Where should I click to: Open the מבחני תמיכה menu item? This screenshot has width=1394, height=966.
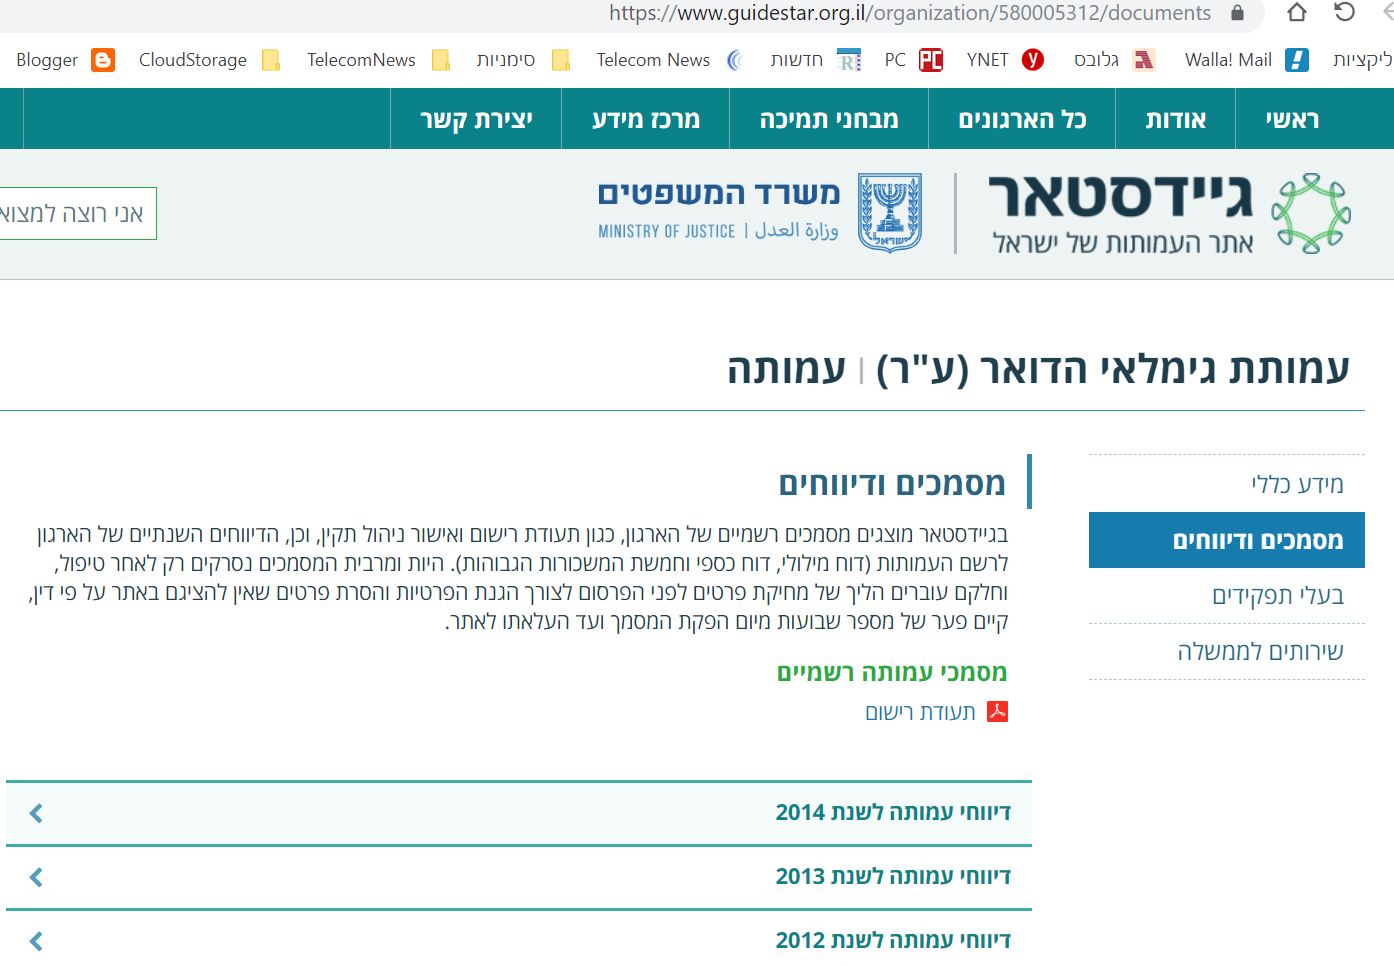[x=829, y=119]
